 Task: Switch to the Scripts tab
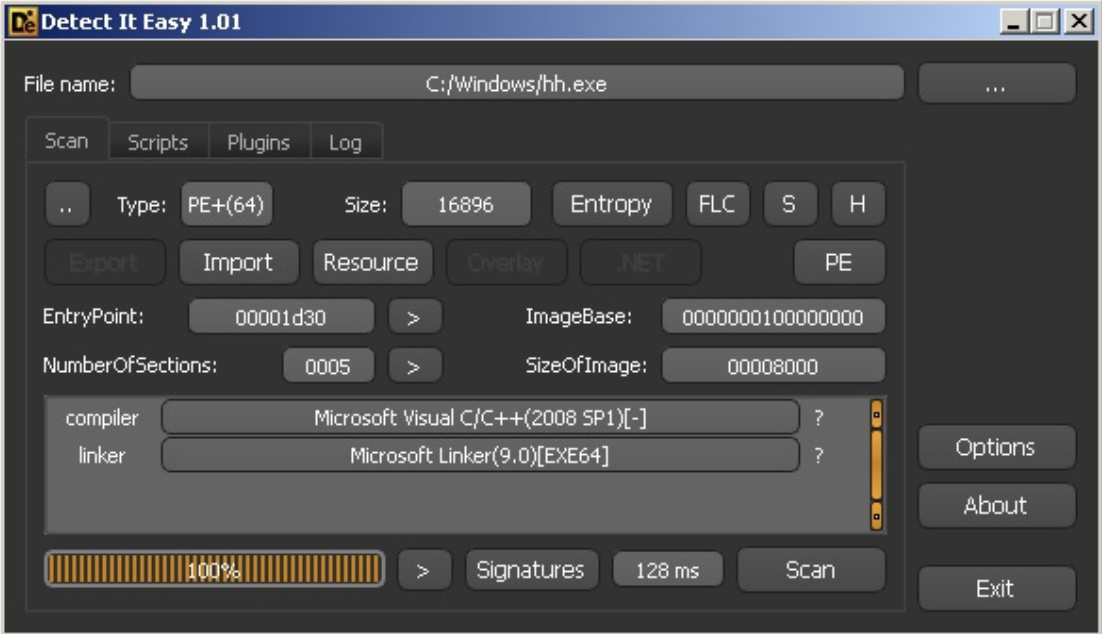tap(158, 142)
